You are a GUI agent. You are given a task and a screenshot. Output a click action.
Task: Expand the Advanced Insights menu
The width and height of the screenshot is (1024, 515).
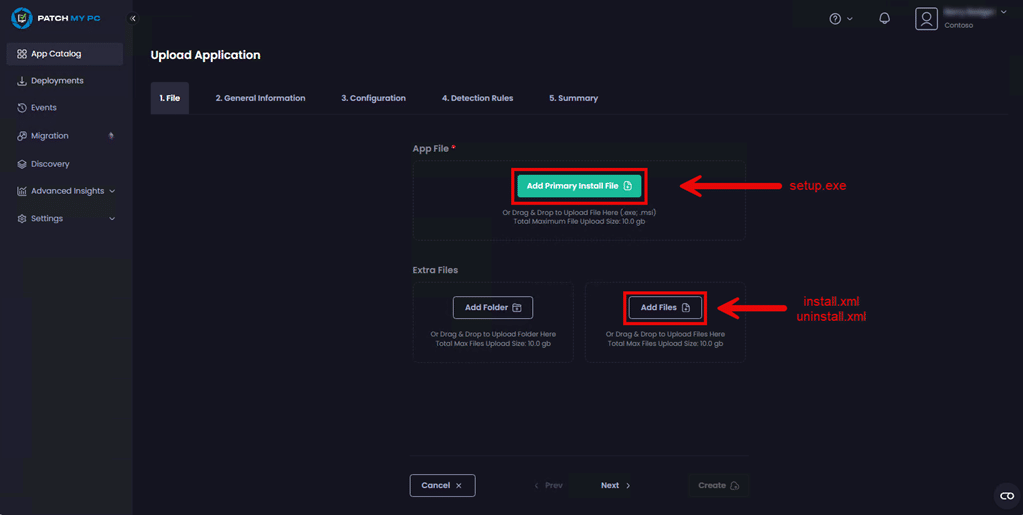66,191
